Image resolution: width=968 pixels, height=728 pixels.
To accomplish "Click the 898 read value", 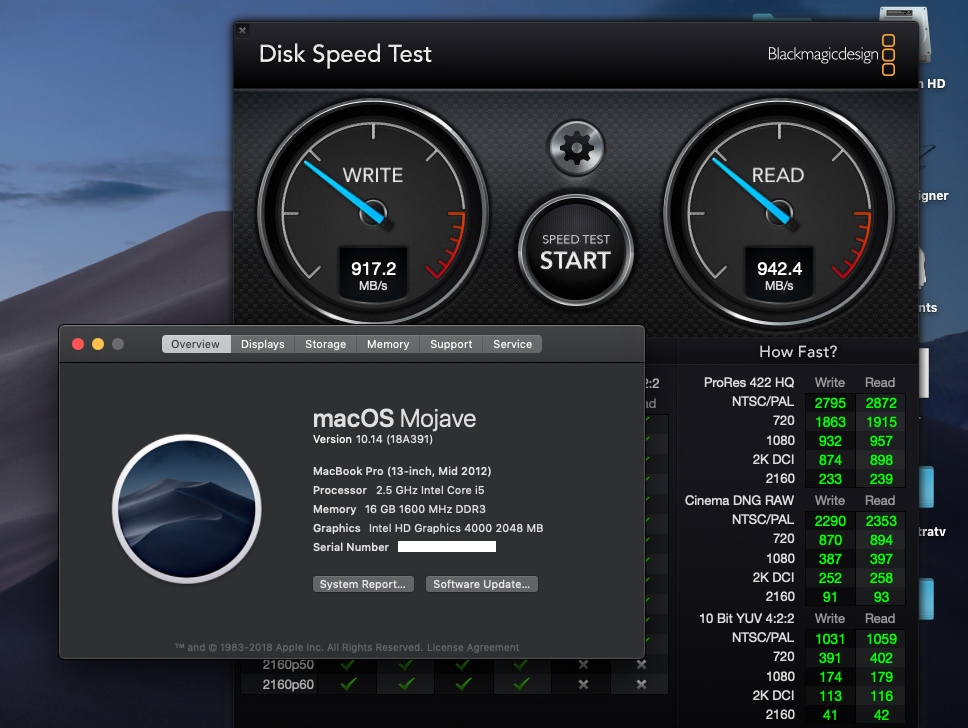I will (881, 460).
